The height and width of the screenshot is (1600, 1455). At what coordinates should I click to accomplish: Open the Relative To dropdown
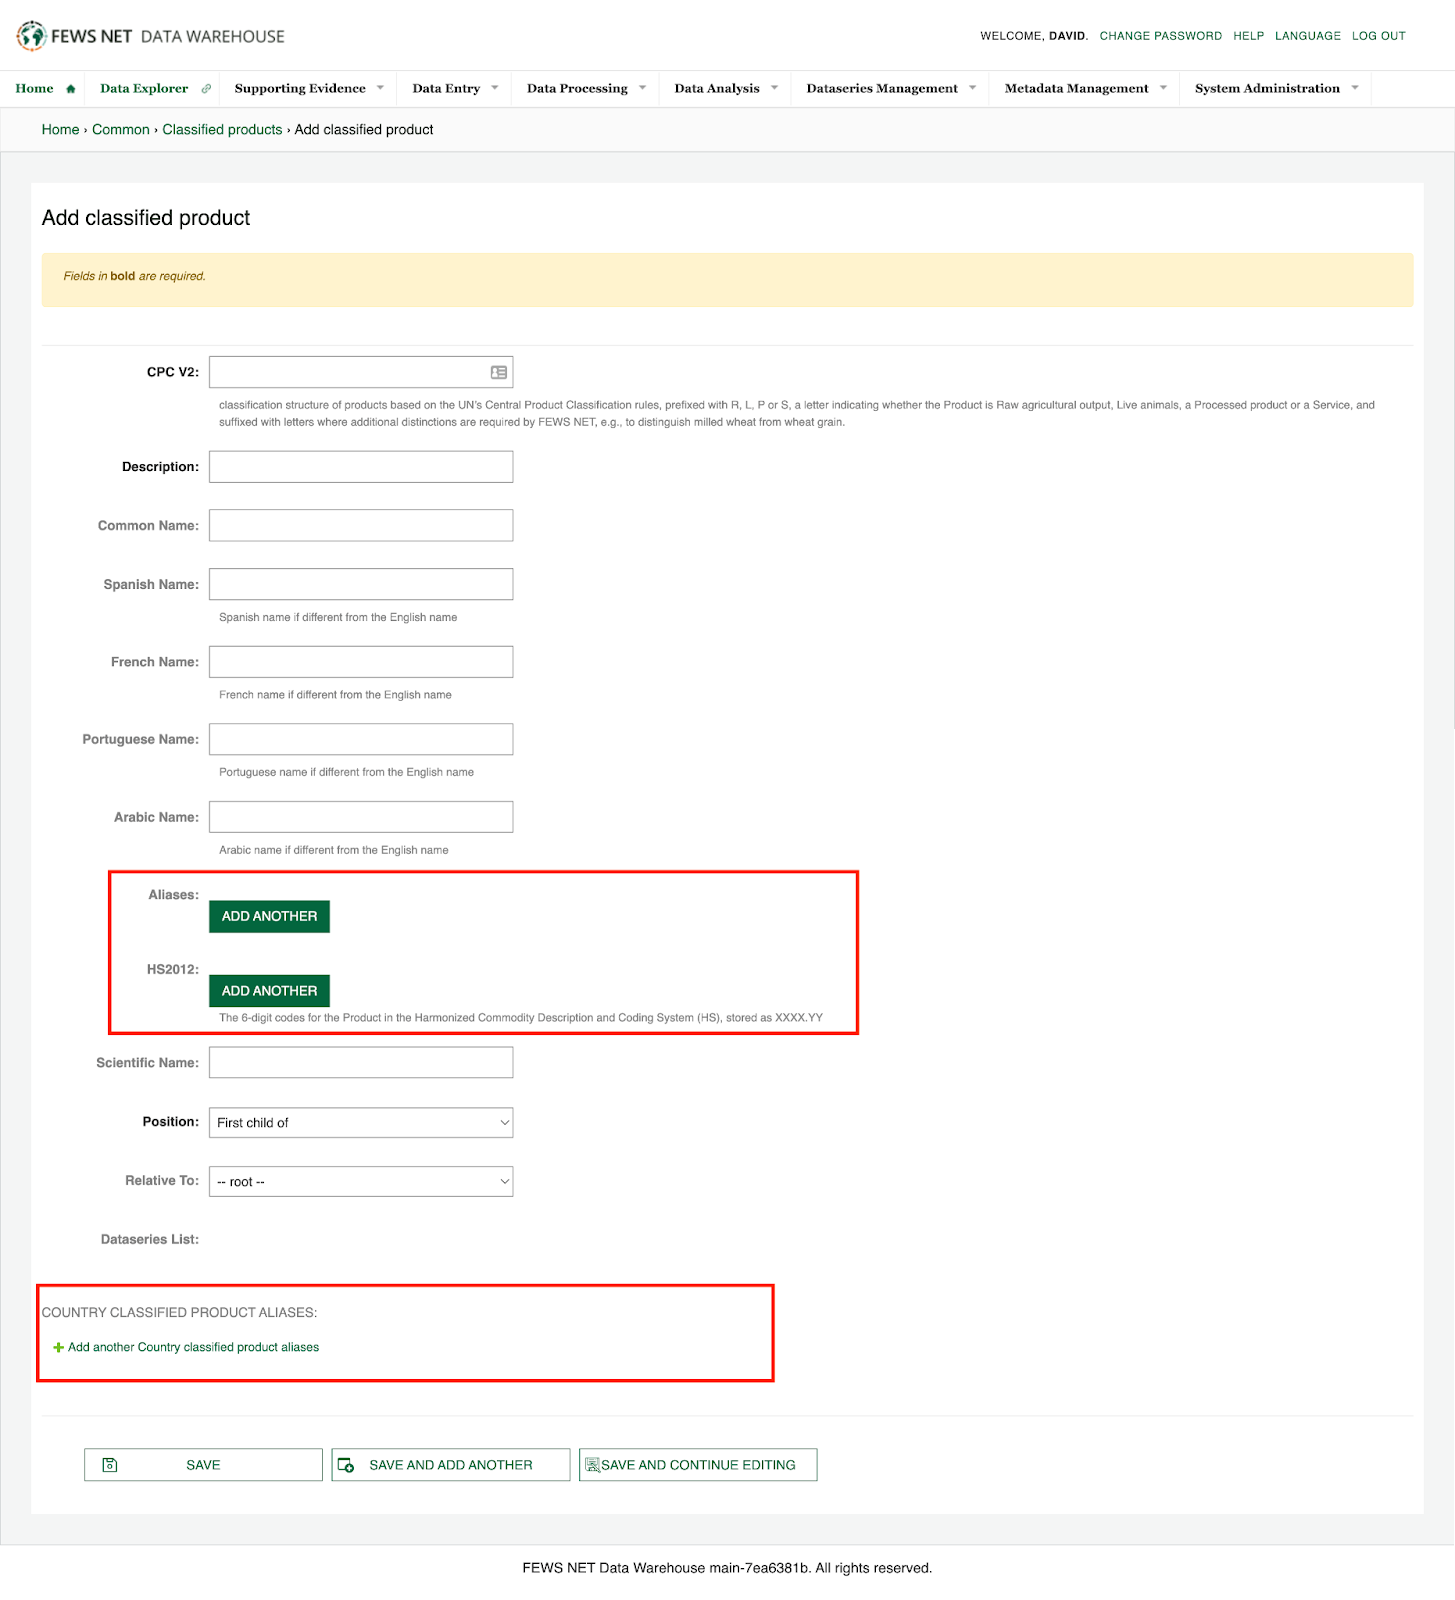tap(360, 1182)
